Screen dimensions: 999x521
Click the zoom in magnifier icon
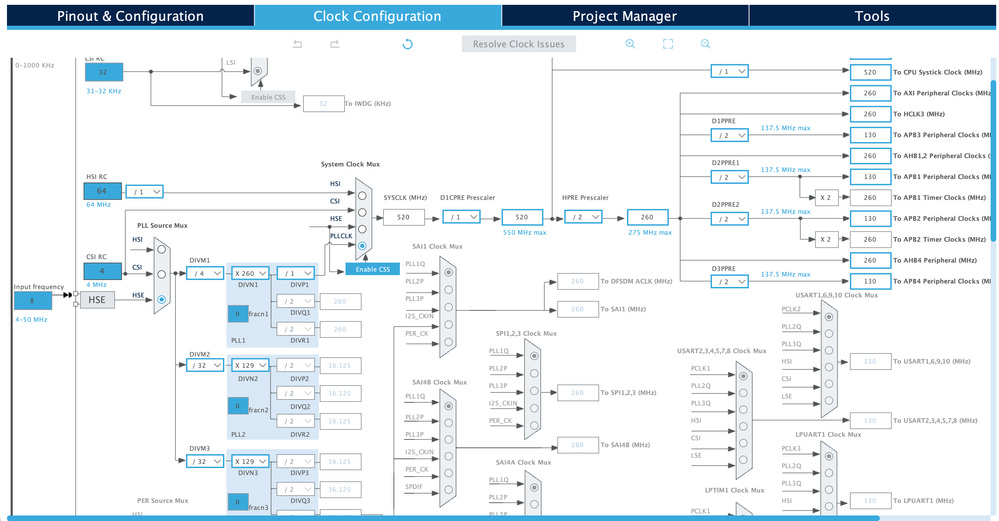pyautogui.click(x=630, y=44)
